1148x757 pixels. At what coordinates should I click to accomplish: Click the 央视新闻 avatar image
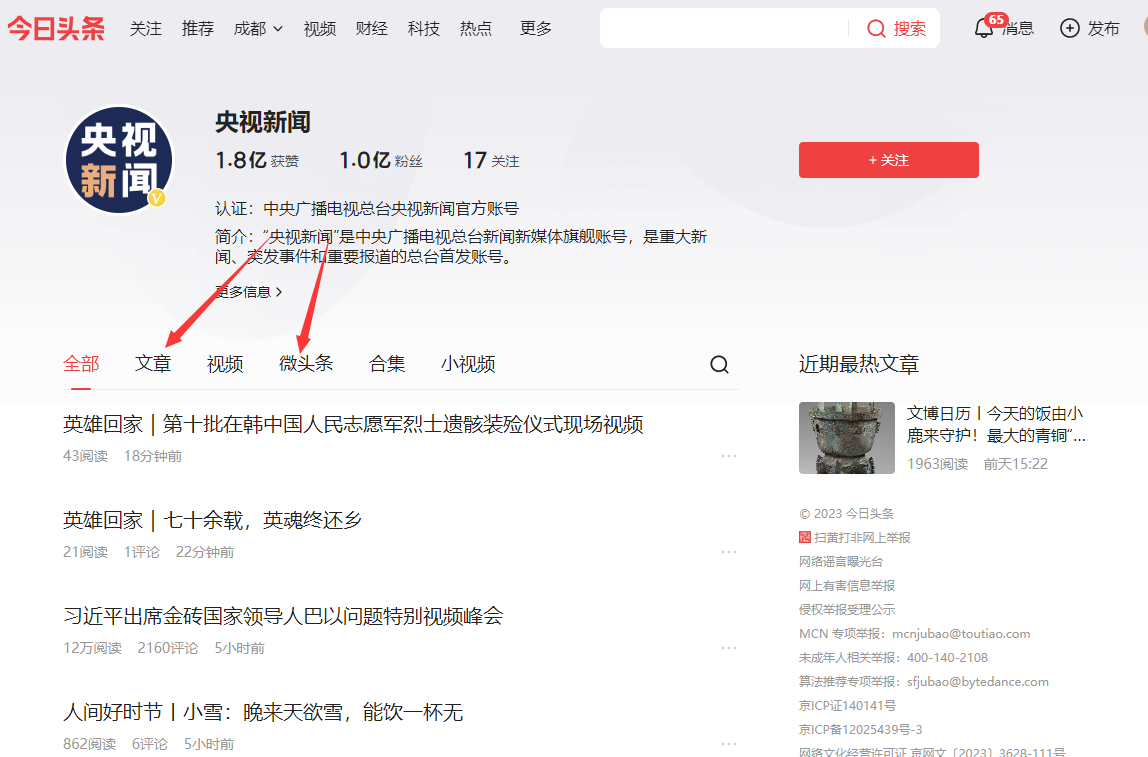point(119,160)
